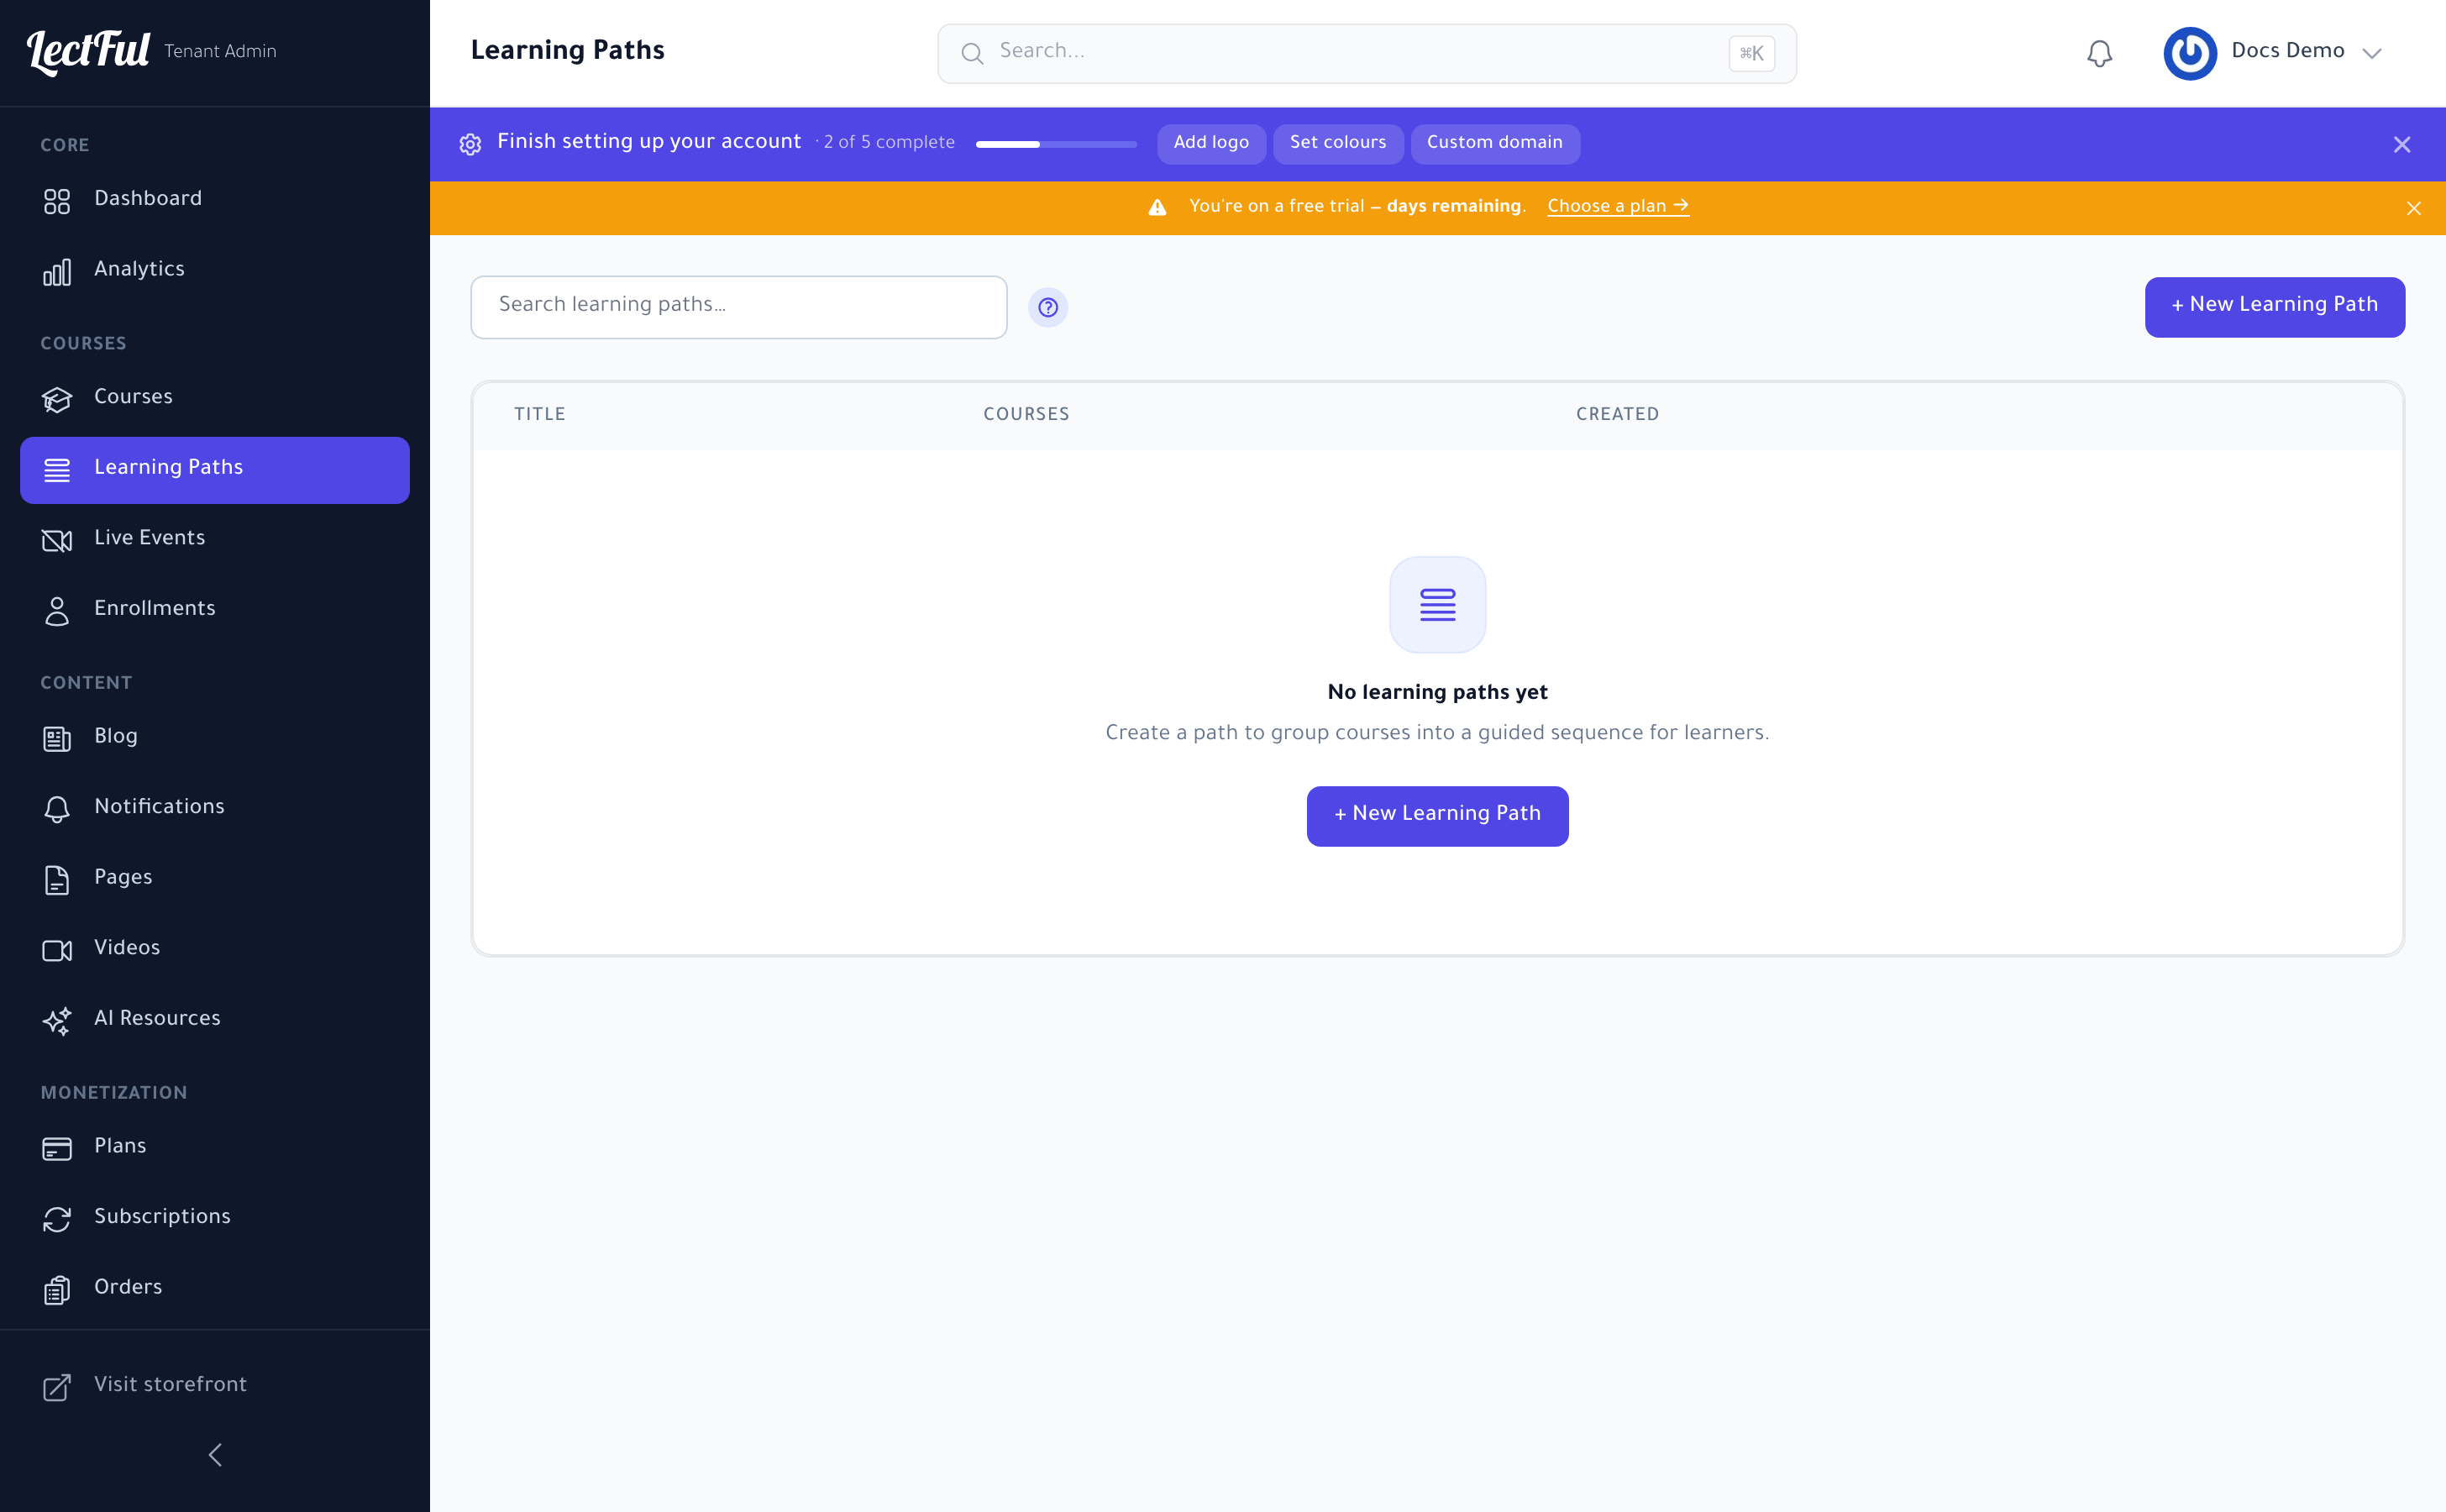Click the top-right New Learning Path button
Screen dimensions: 2446x1512
pos(2274,307)
